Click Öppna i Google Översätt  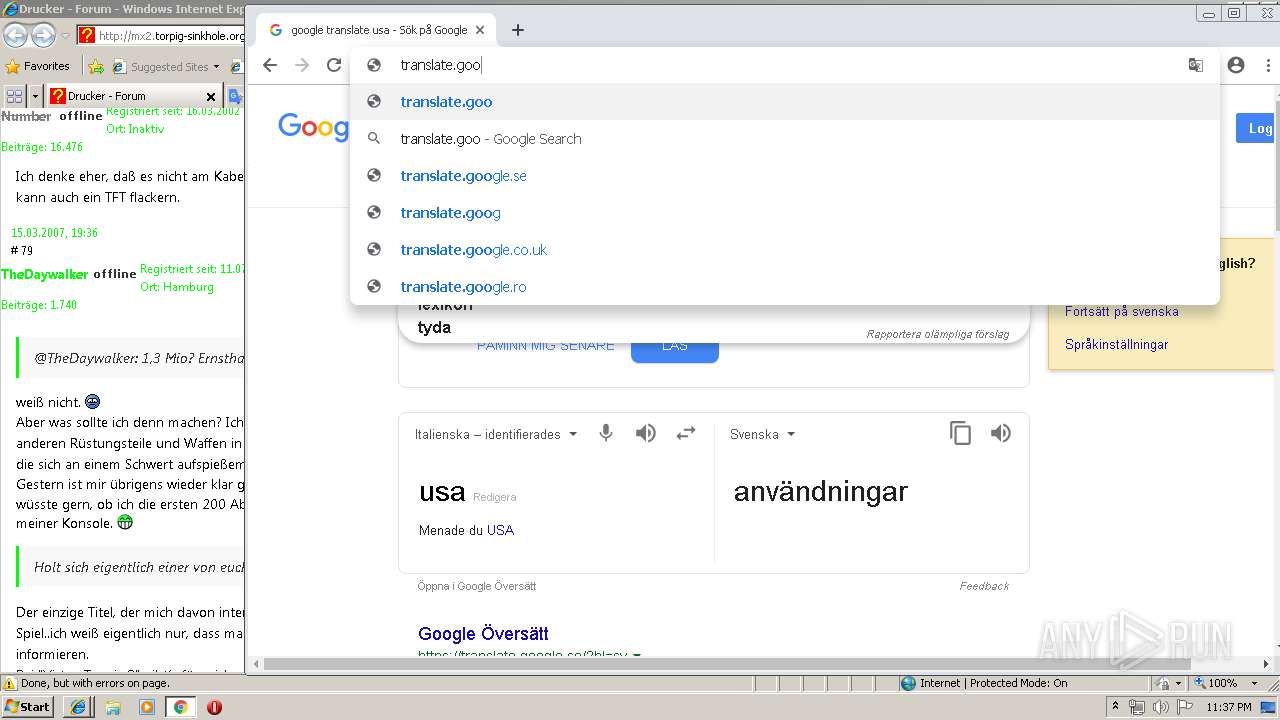pyautogui.click(x=477, y=586)
